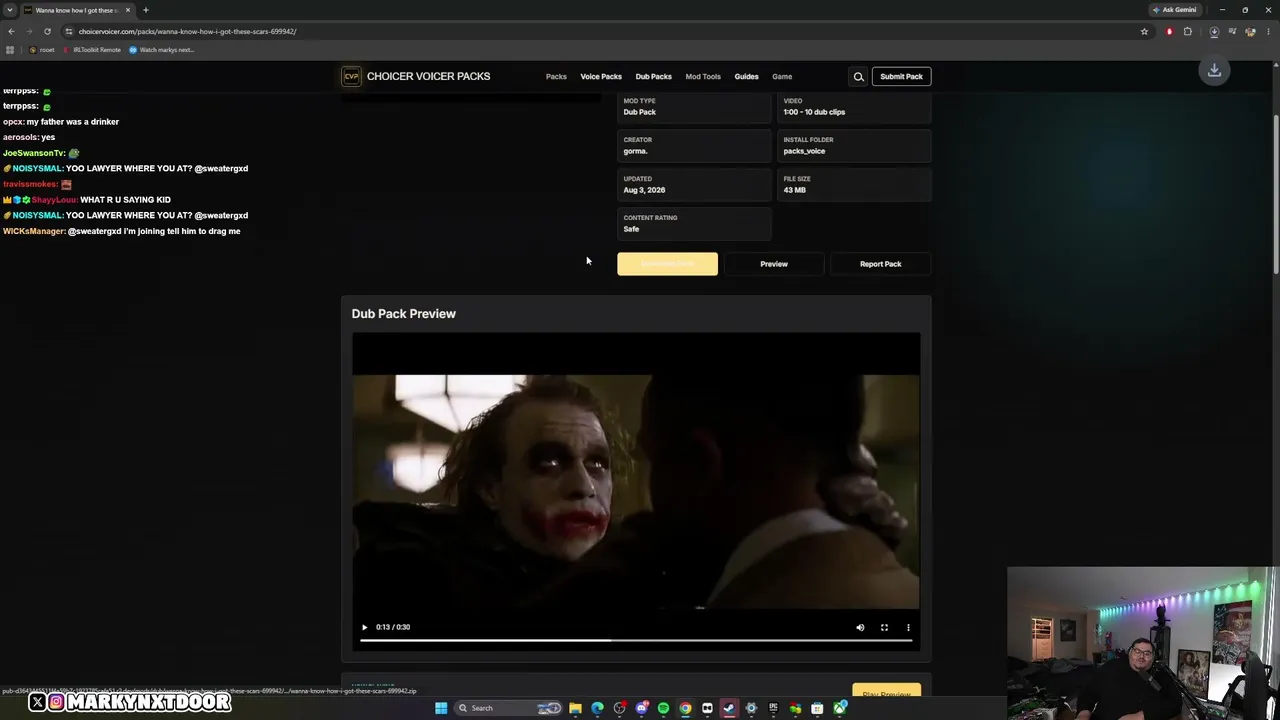Open the 'Watch markys next...' bookmark
The image size is (1280, 720).
pyautogui.click(x=161, y=50)
